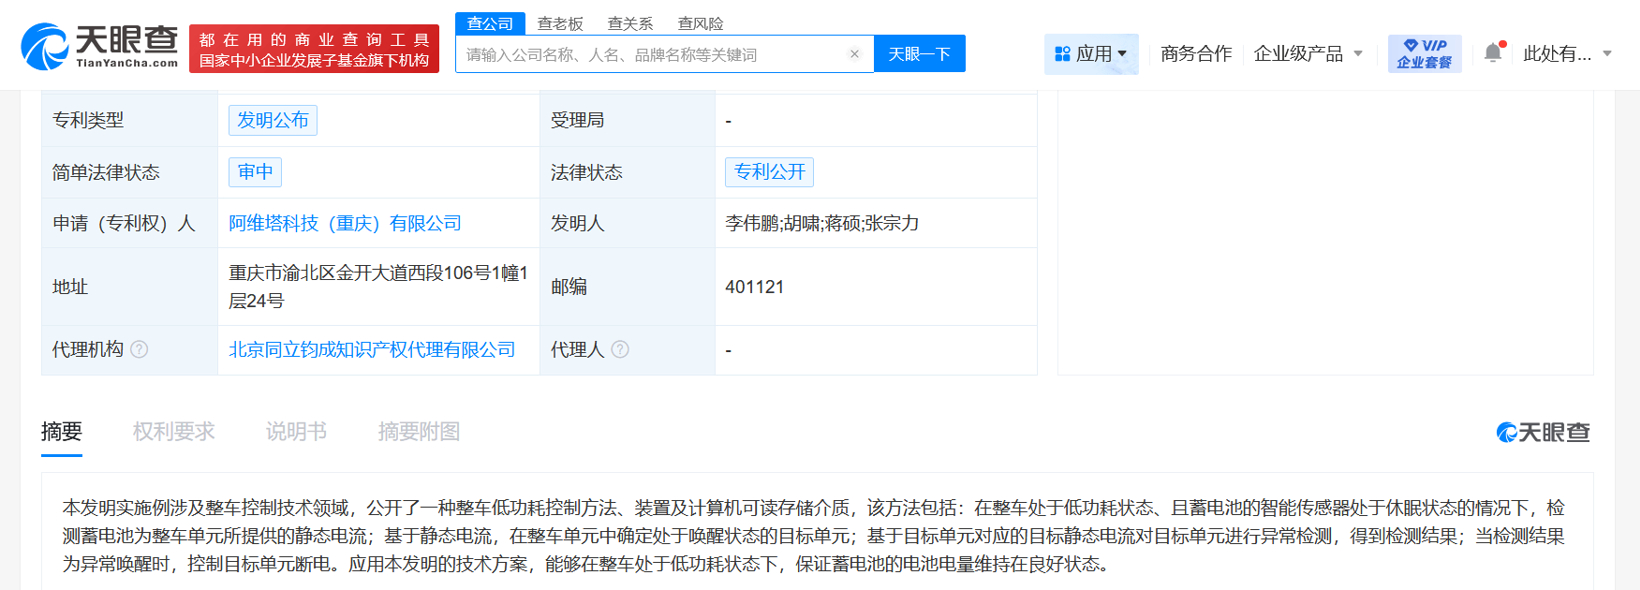Expand the 此处有... user menu
1640x590 pixels.
coord(1567,54)
